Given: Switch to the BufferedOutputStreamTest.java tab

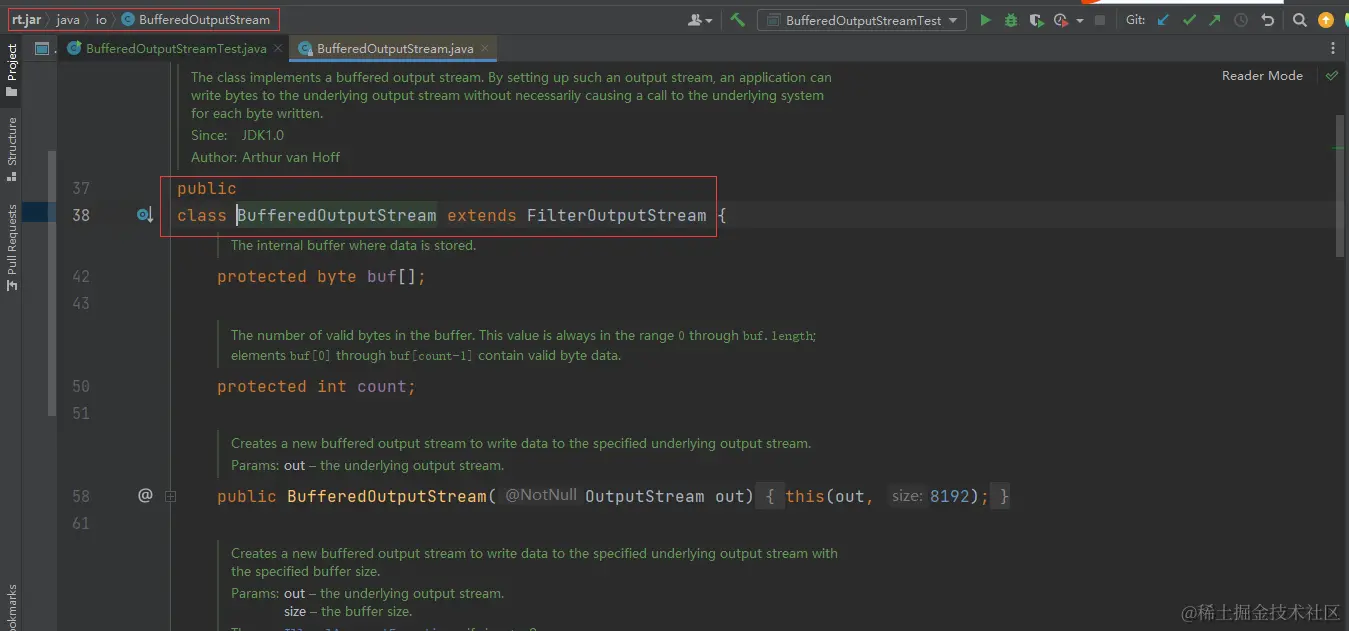Looking at the screenshot, I should [176, 48].
